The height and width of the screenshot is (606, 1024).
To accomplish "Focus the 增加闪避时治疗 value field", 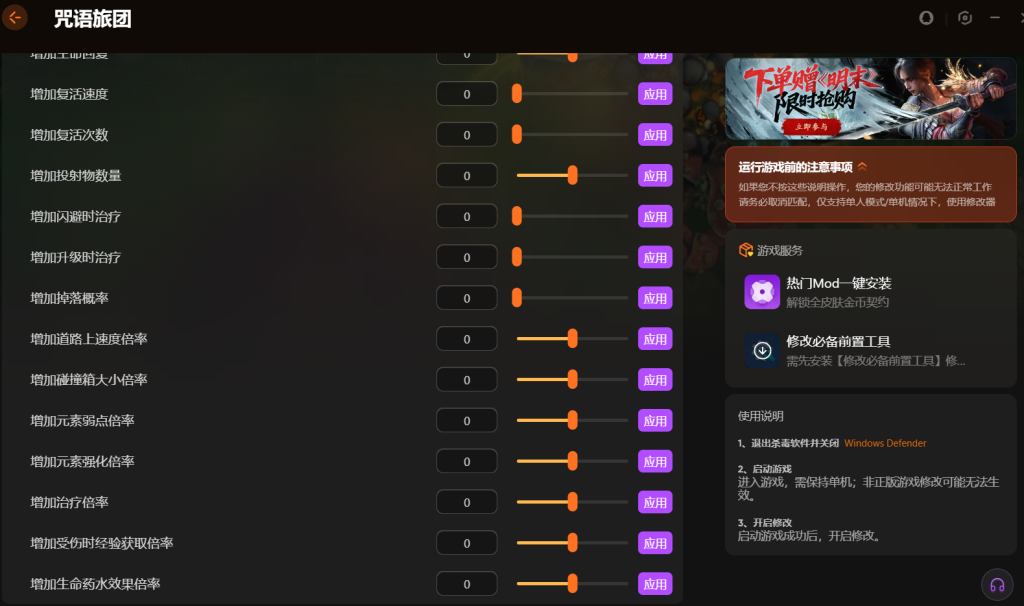I will pos(466,216).
